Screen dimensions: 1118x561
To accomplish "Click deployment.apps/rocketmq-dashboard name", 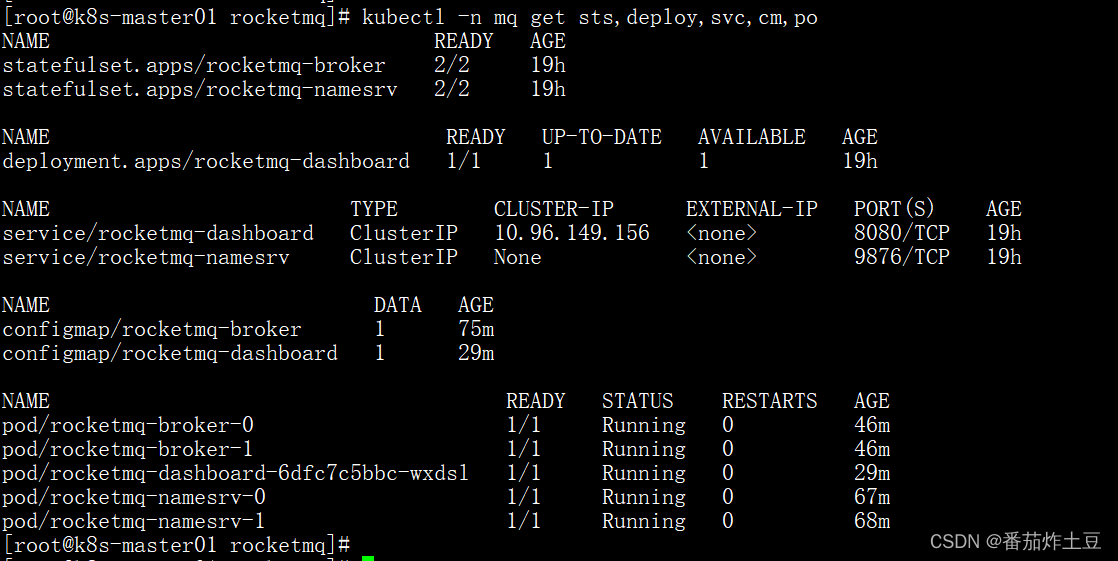I will click(x=205, y=161).
